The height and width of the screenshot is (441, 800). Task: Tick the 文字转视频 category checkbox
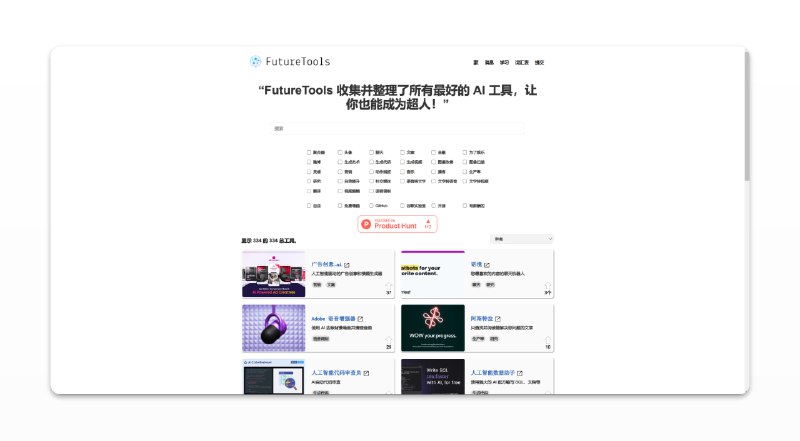point(465,181)
